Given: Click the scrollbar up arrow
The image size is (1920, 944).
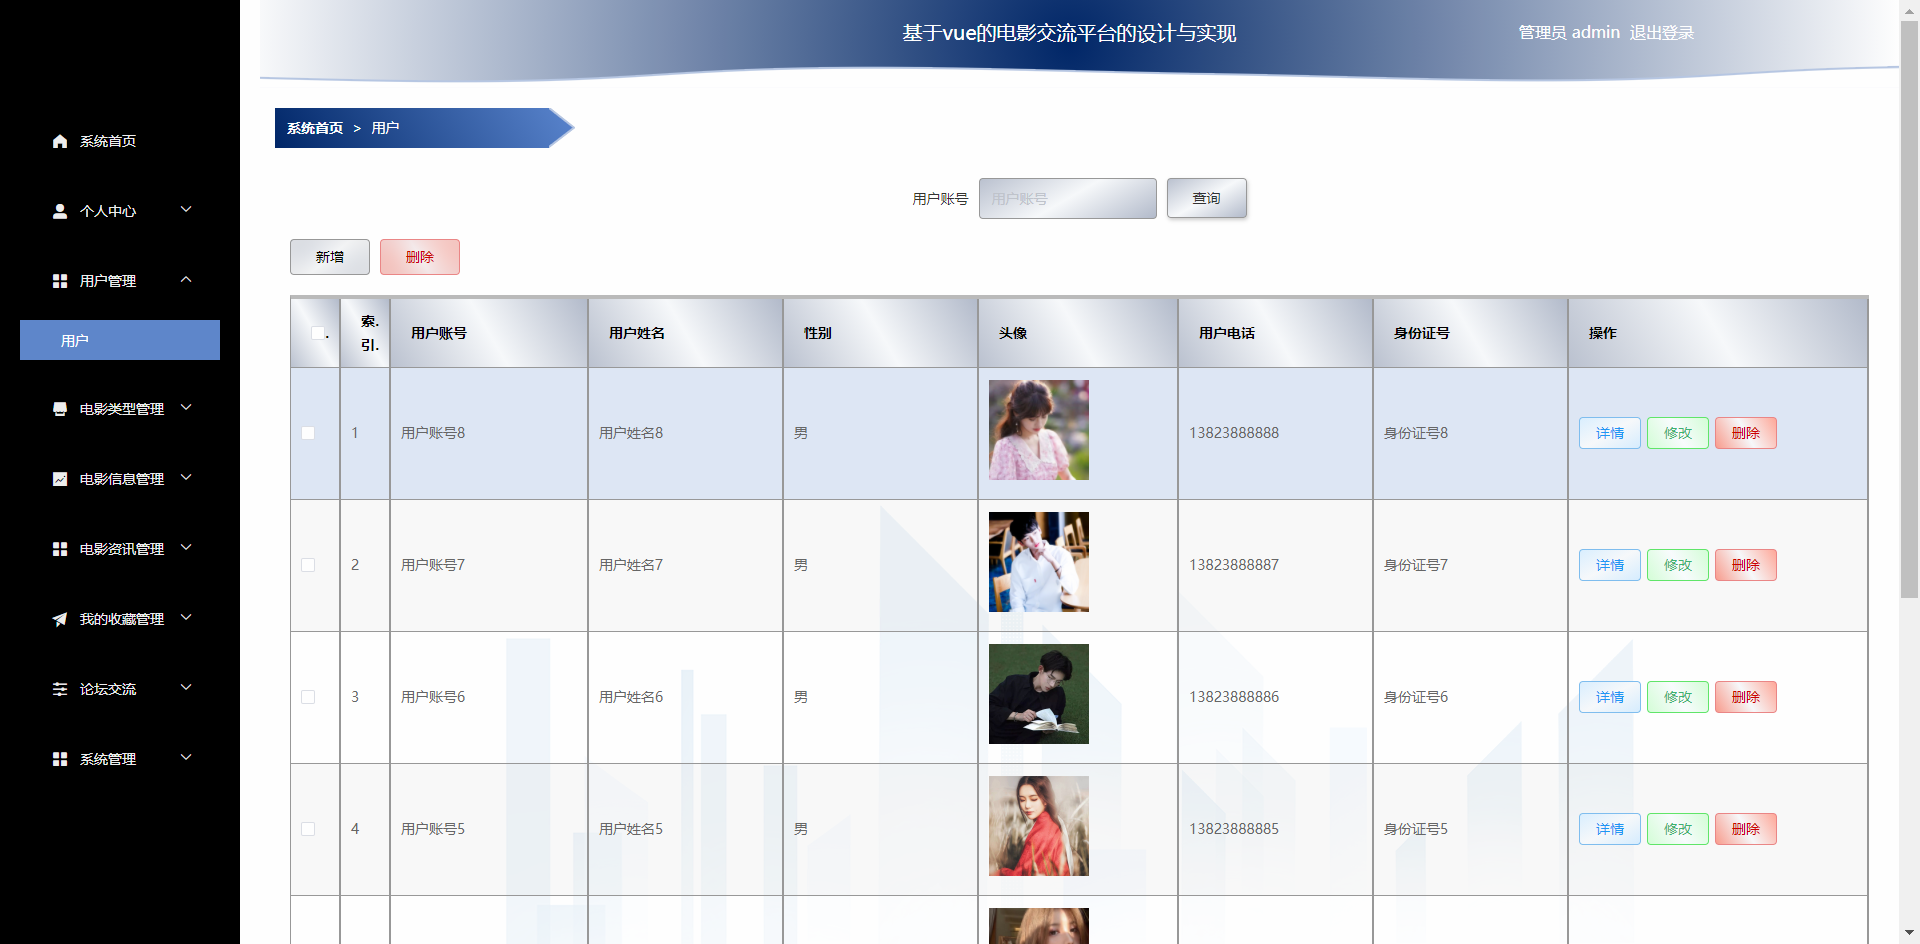Looking at the screenshot, I should [1909, 9].
